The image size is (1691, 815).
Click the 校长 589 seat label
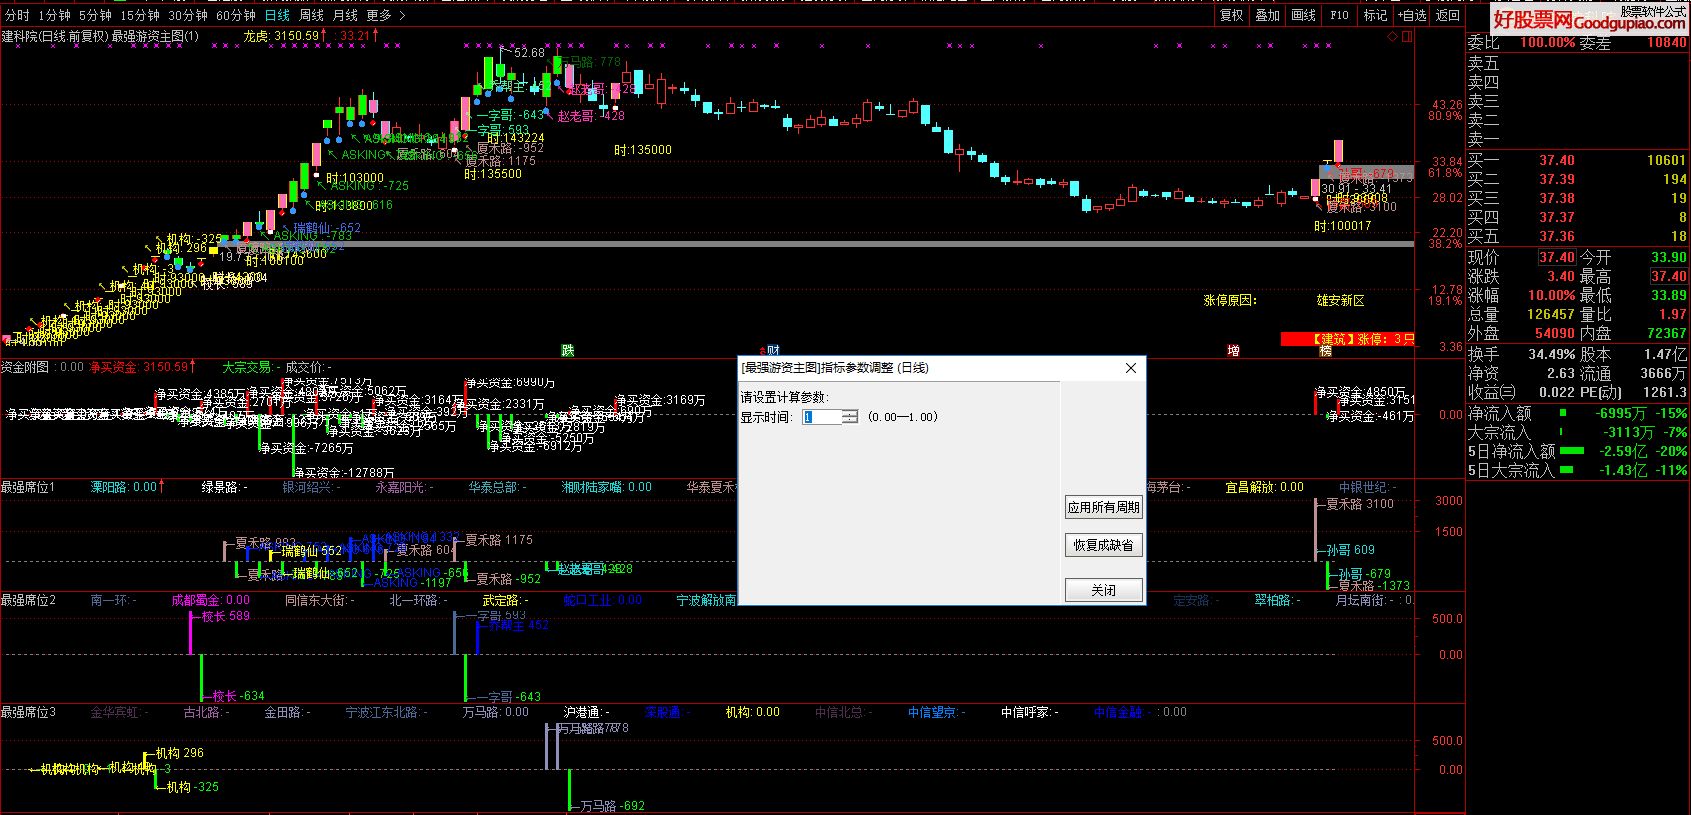pyautogui.click(x=226, y=616)
